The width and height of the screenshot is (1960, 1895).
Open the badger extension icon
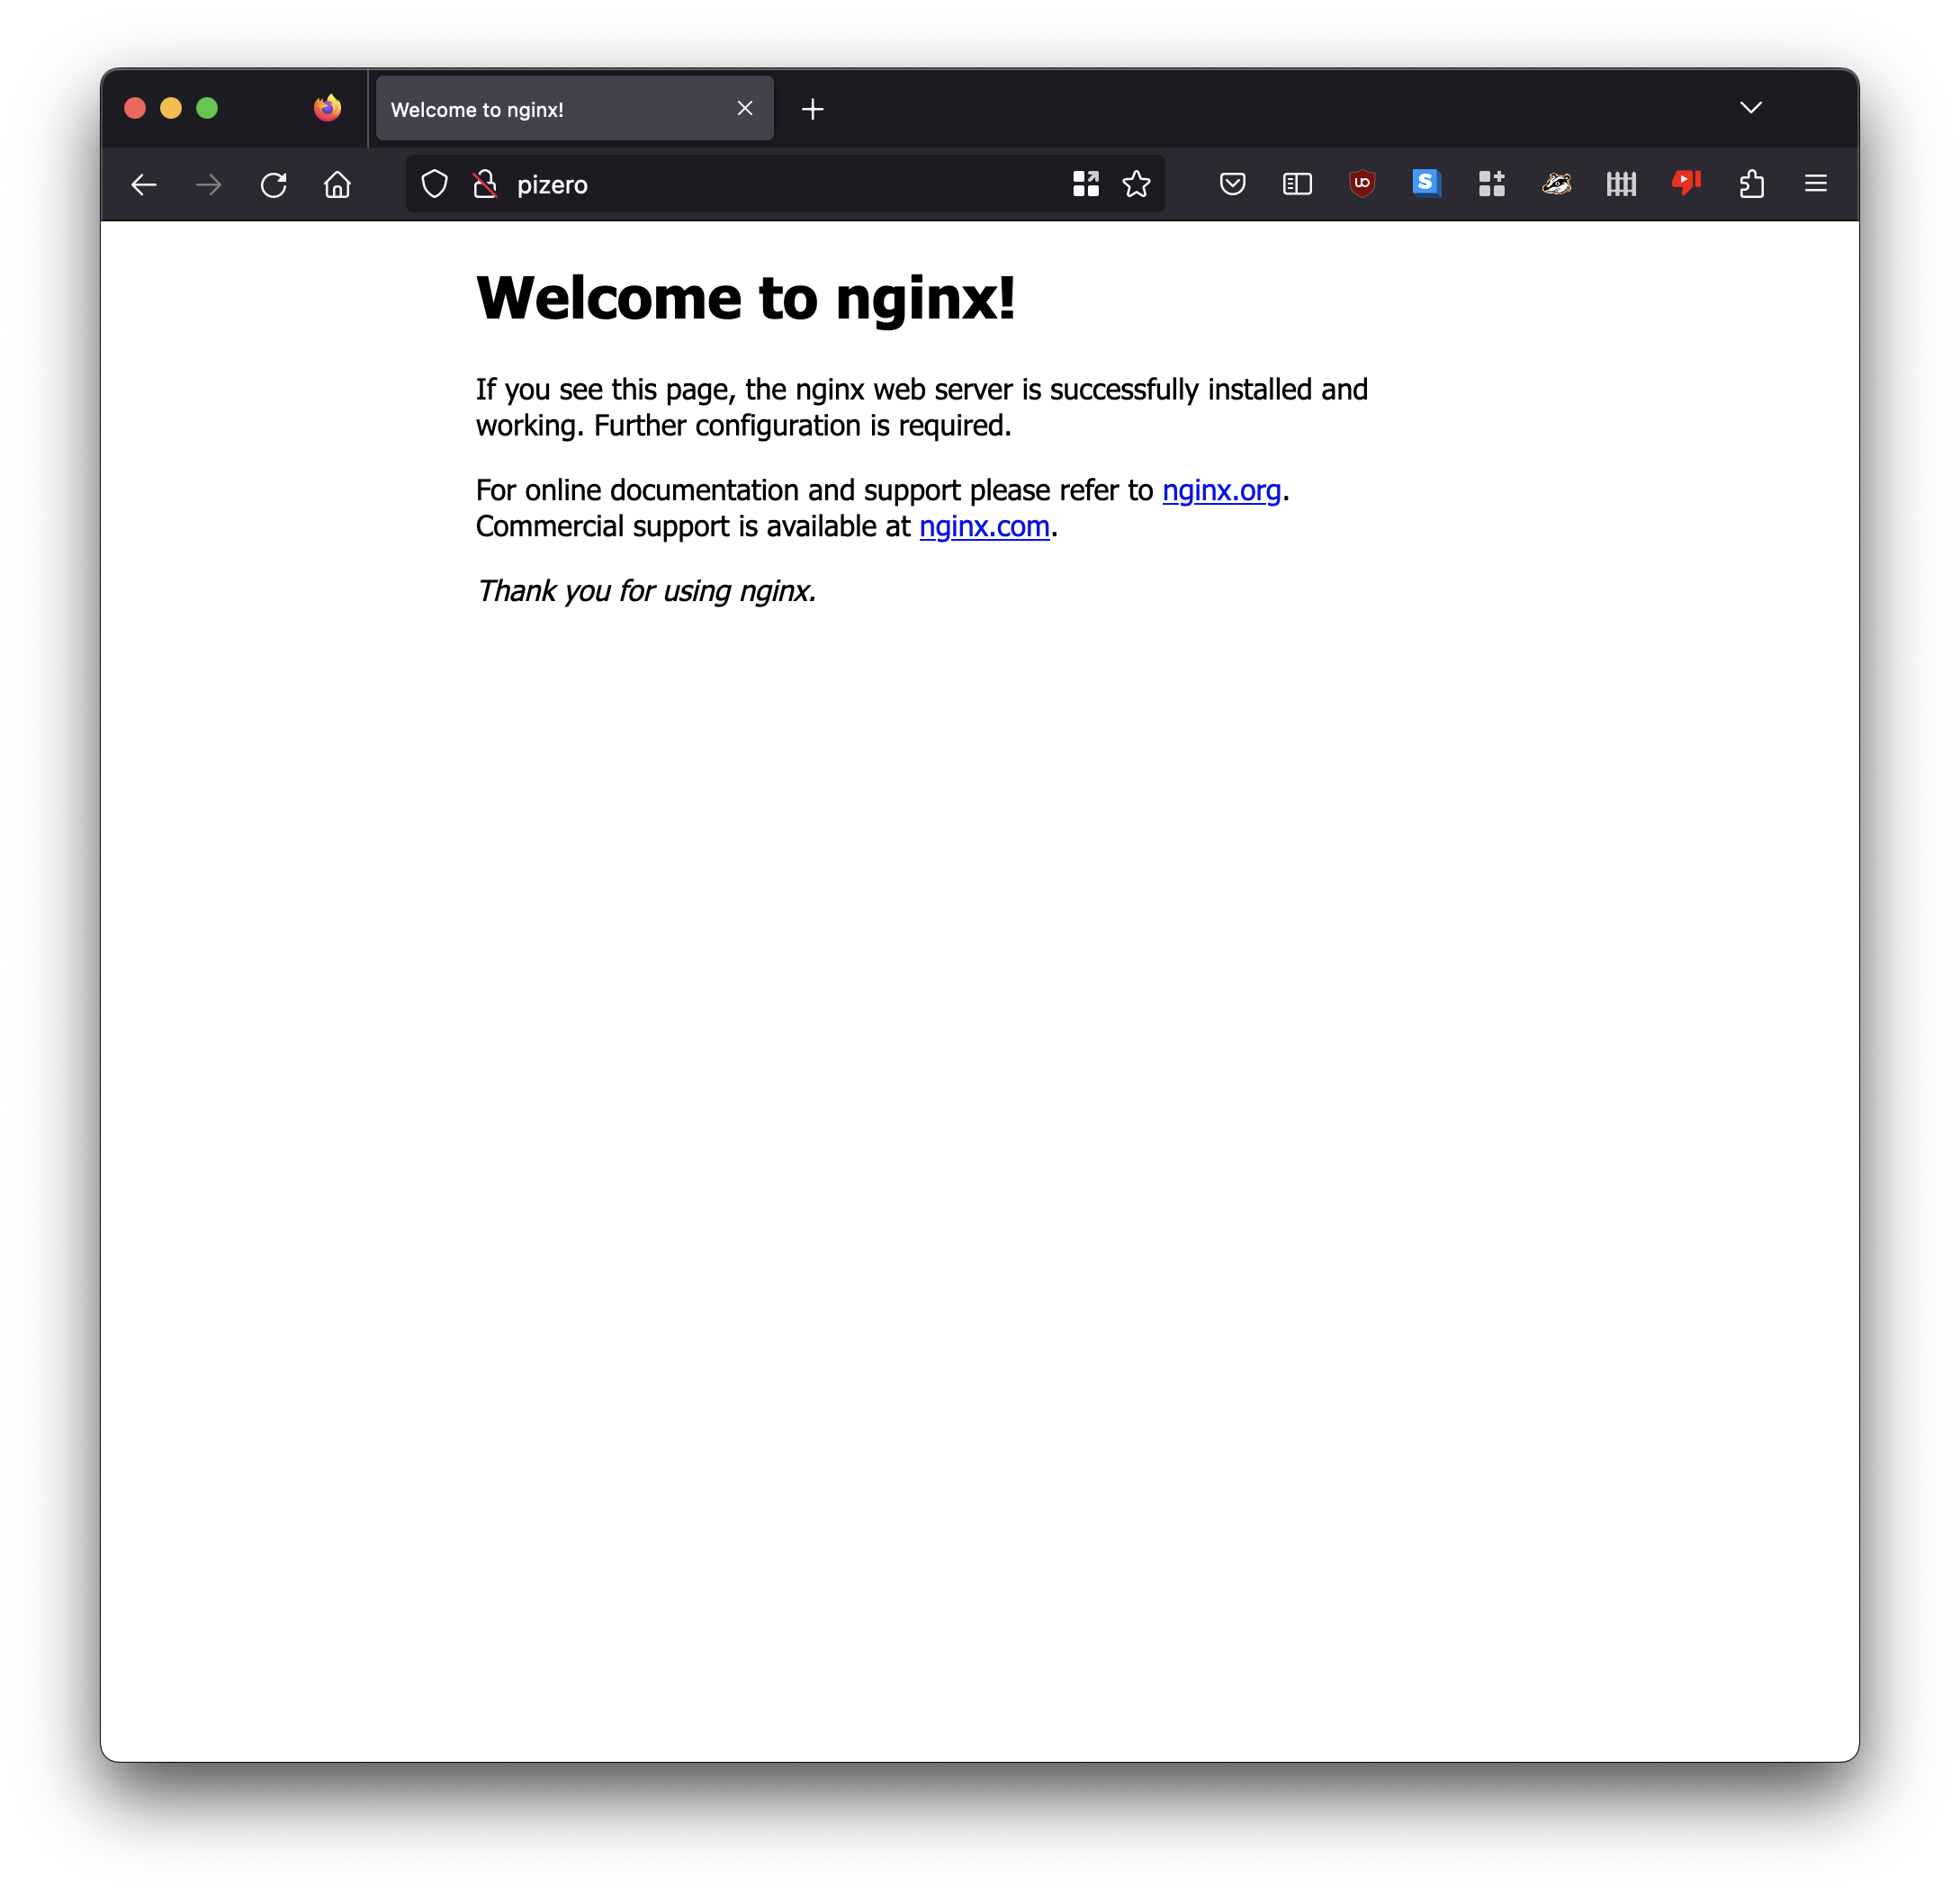click(1556, 184)
